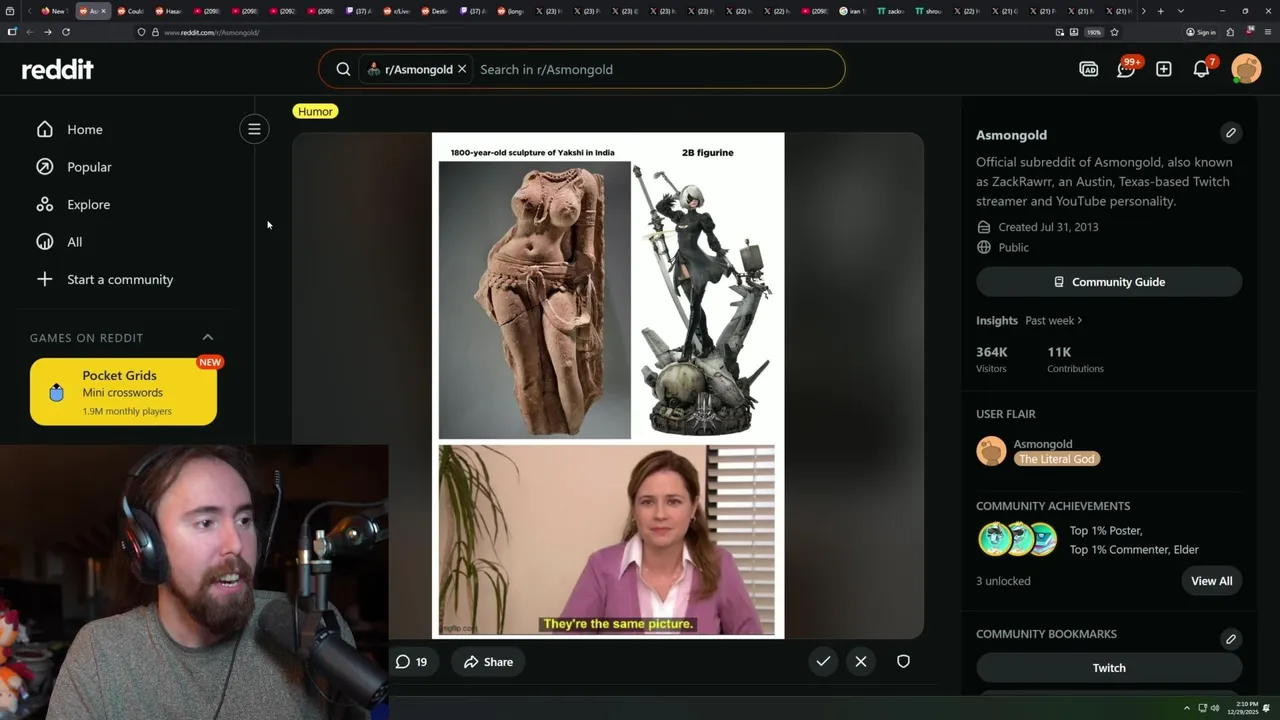1280x720 pixels.
Task: Open the browser extensions icon
Action: [1231, 32]
